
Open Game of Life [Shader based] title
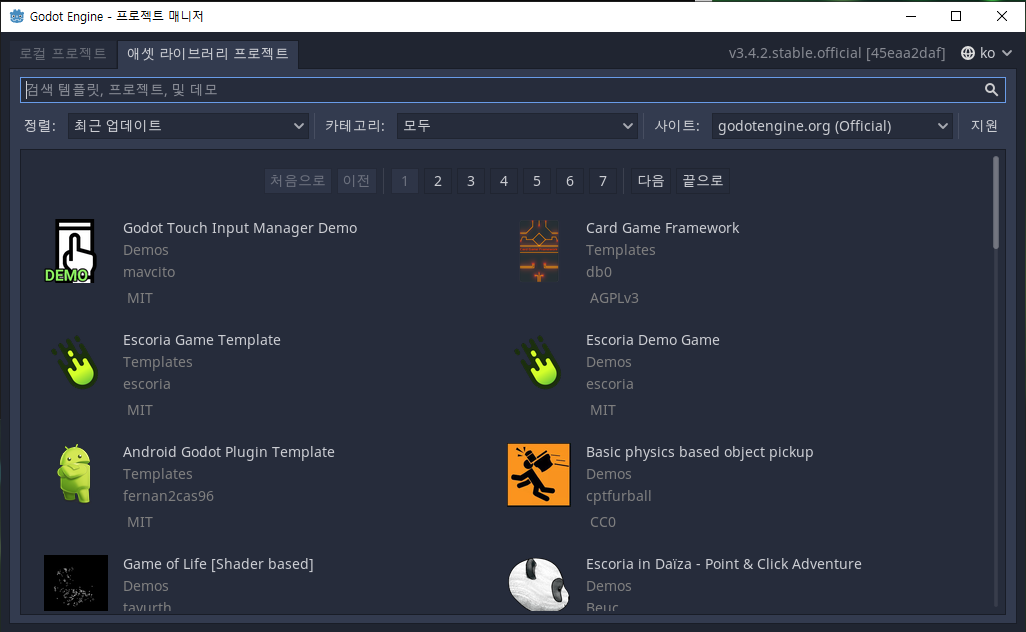click(x=218, y=564)
